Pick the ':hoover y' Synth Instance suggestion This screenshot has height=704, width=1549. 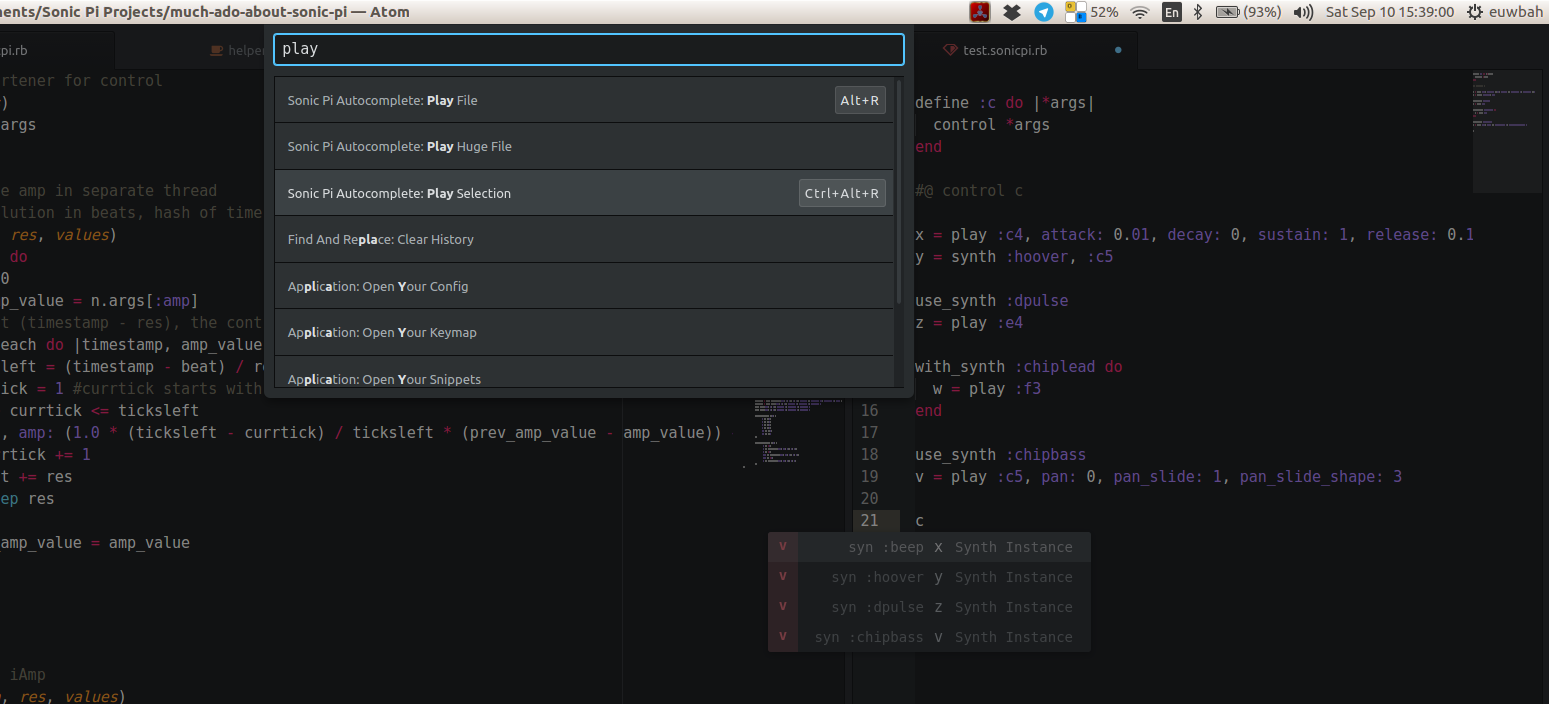click(x=929, y=577)
